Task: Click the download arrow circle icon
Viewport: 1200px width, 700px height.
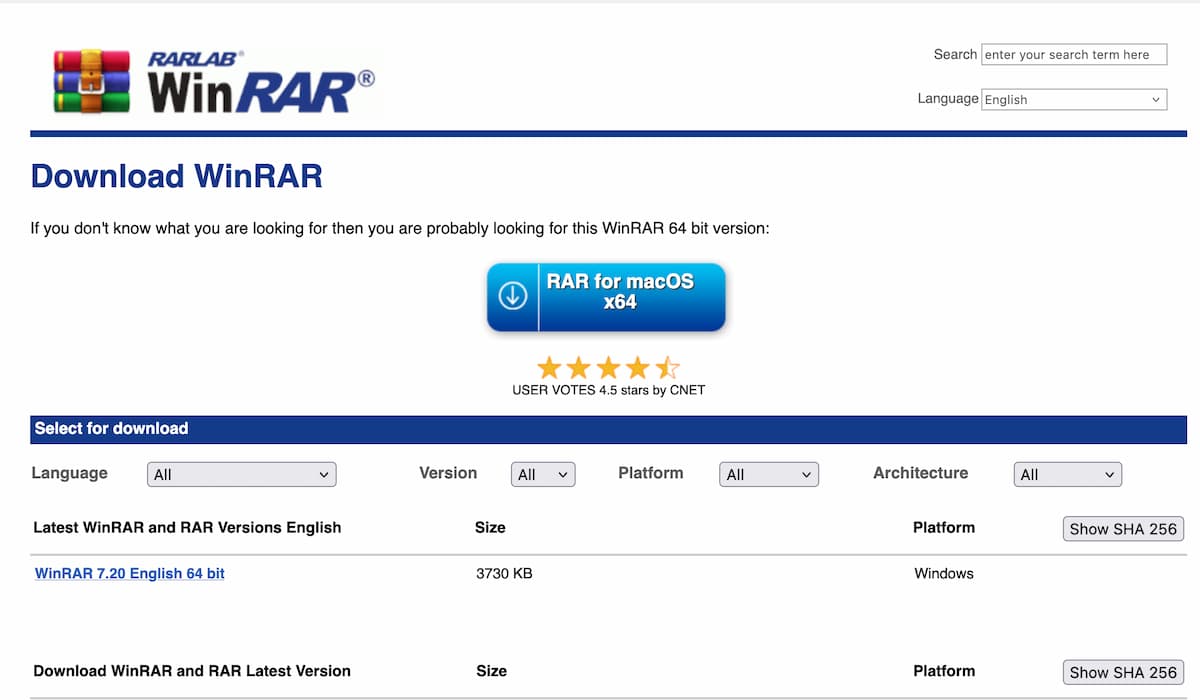Action: click(513, 296)
